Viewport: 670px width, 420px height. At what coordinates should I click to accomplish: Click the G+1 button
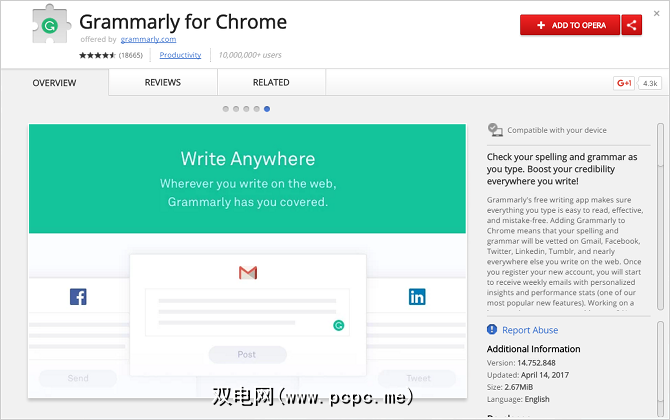624,83
